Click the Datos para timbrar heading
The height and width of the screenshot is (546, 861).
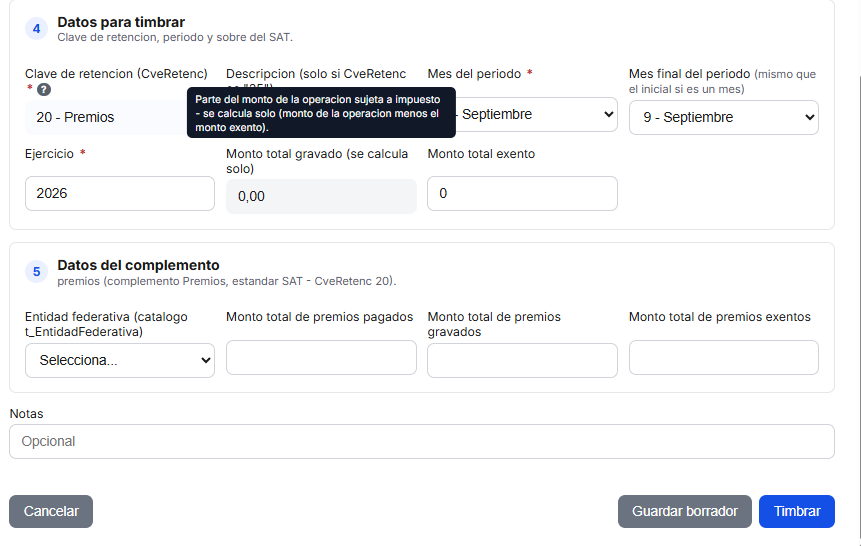(x=121, y=22)
